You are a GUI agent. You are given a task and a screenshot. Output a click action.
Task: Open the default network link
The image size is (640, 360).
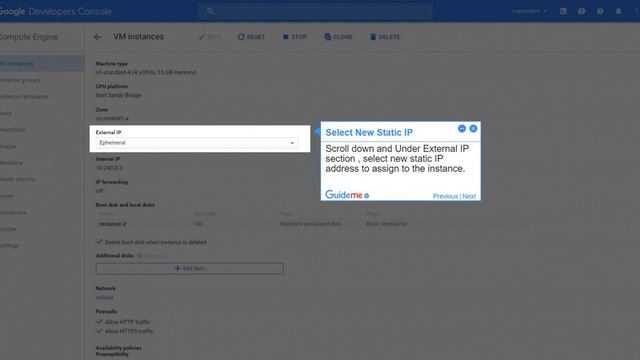(104, 298)
